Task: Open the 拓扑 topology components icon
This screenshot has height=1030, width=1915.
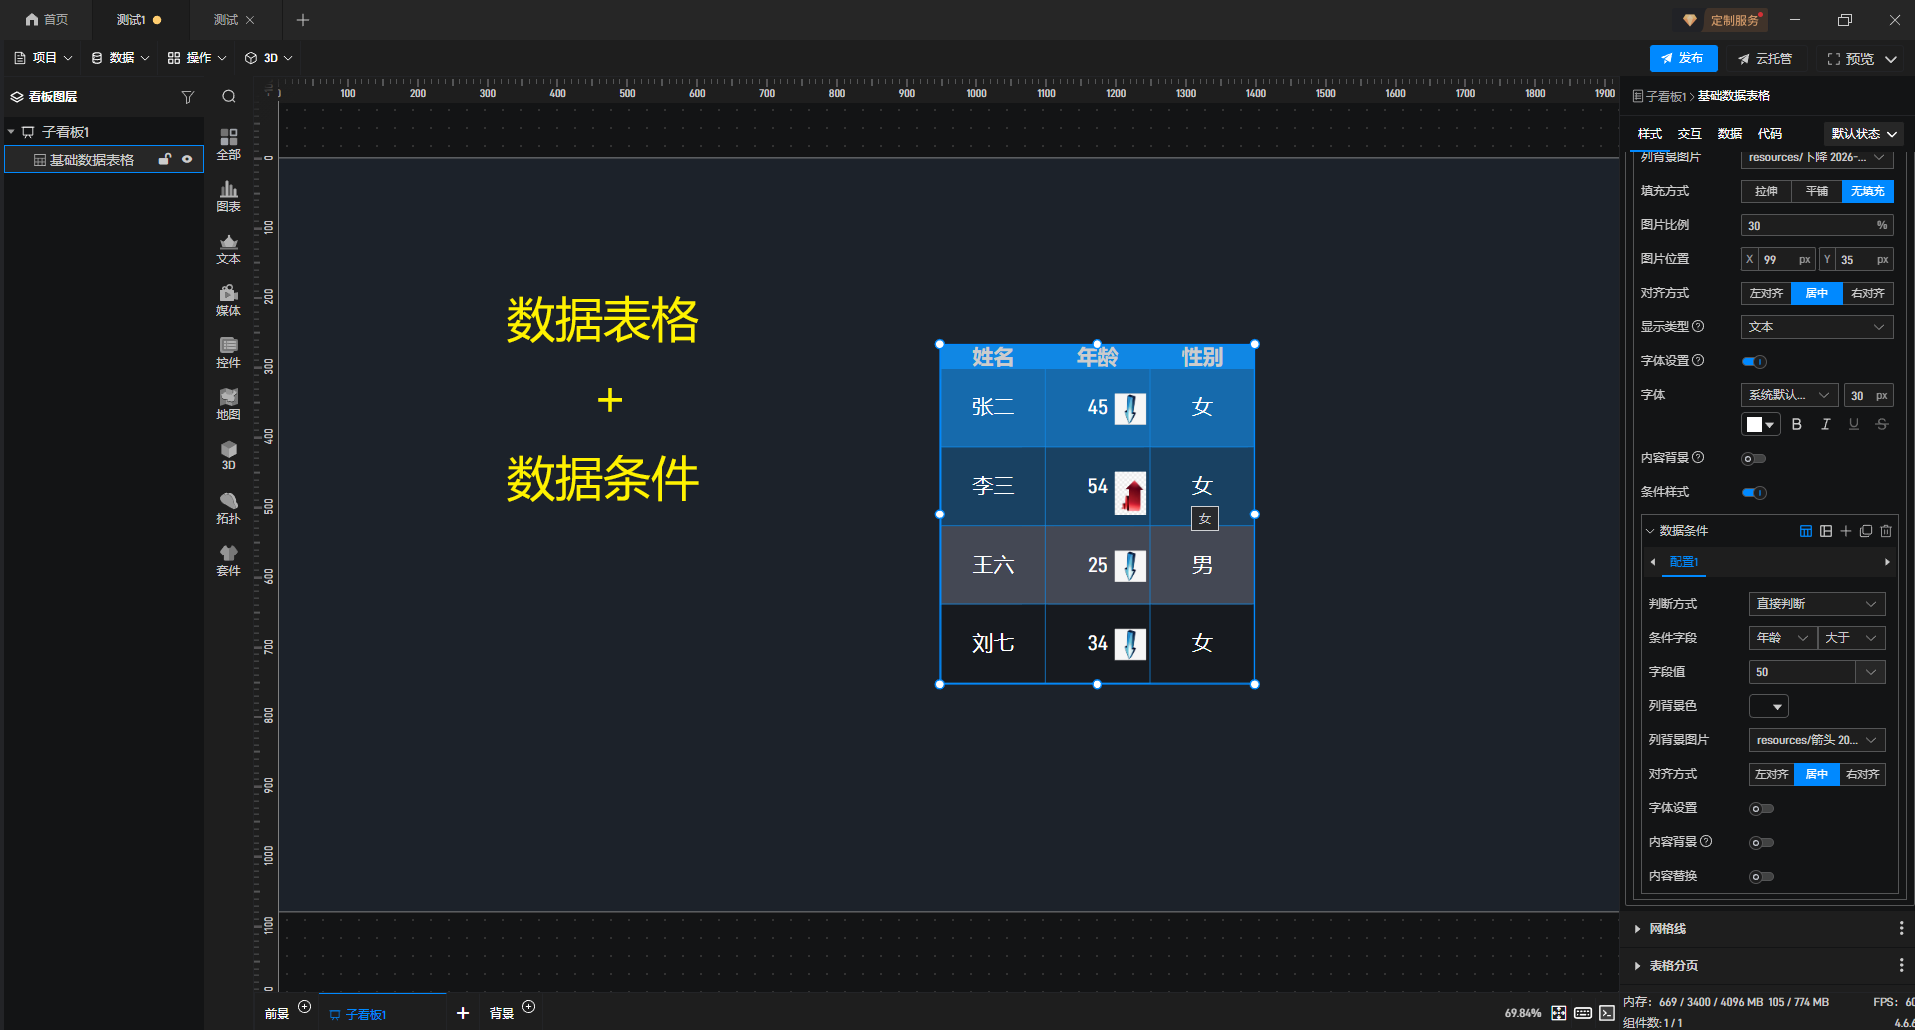Action: tap(228, 507)
